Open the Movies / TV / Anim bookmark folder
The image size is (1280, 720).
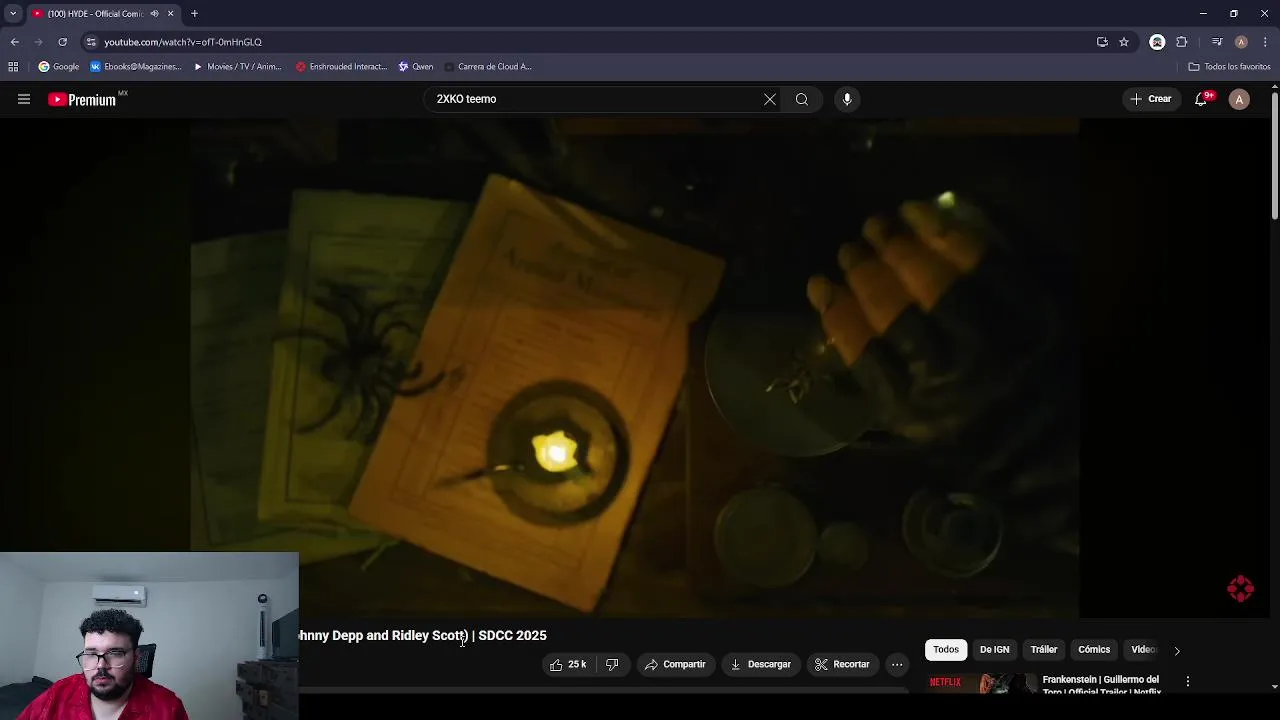click(237, 67)
